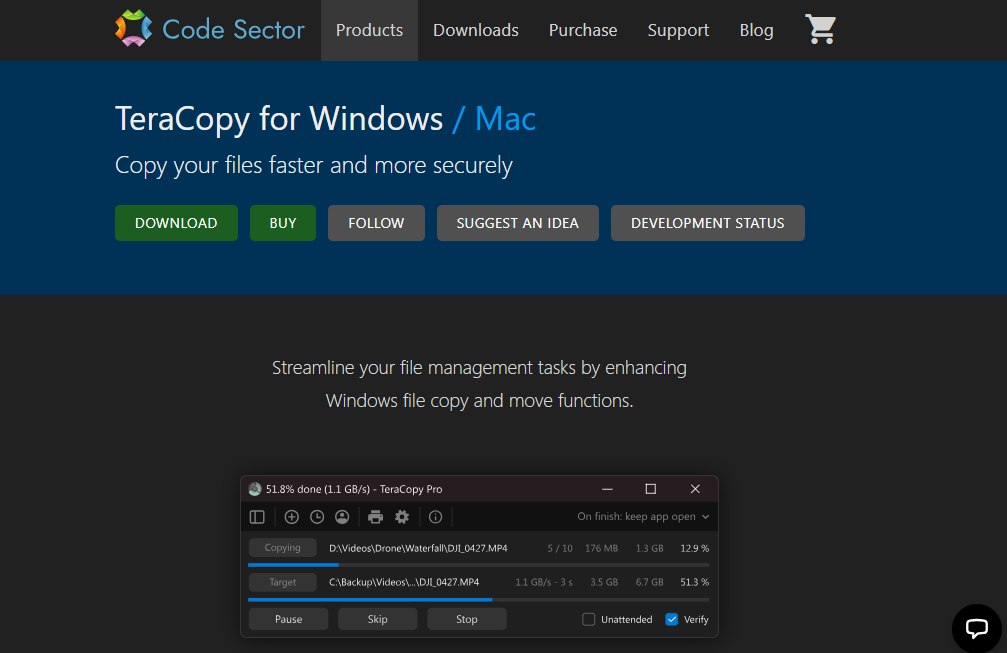Click the Skip button
This screenshot has width=1007, height=653.
click(x=378, y=620)
